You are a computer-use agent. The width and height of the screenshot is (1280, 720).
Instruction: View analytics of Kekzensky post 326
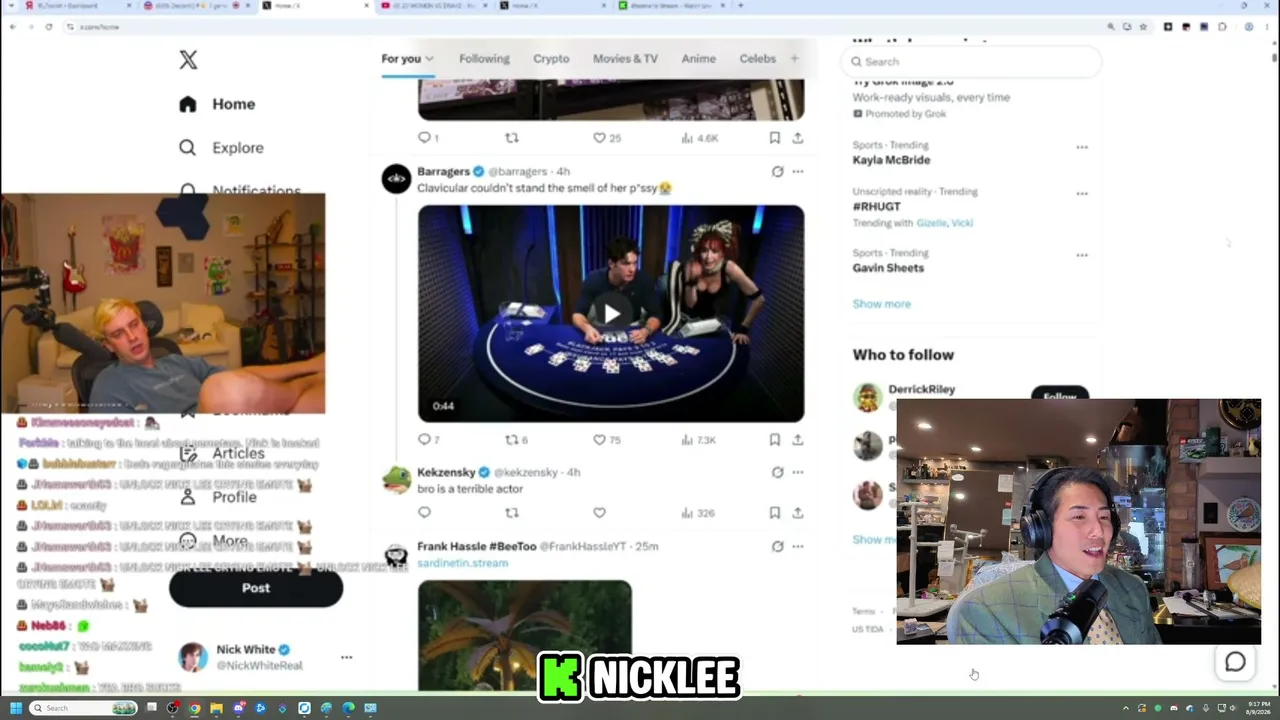pyautogui.click(x=698, y=512)
